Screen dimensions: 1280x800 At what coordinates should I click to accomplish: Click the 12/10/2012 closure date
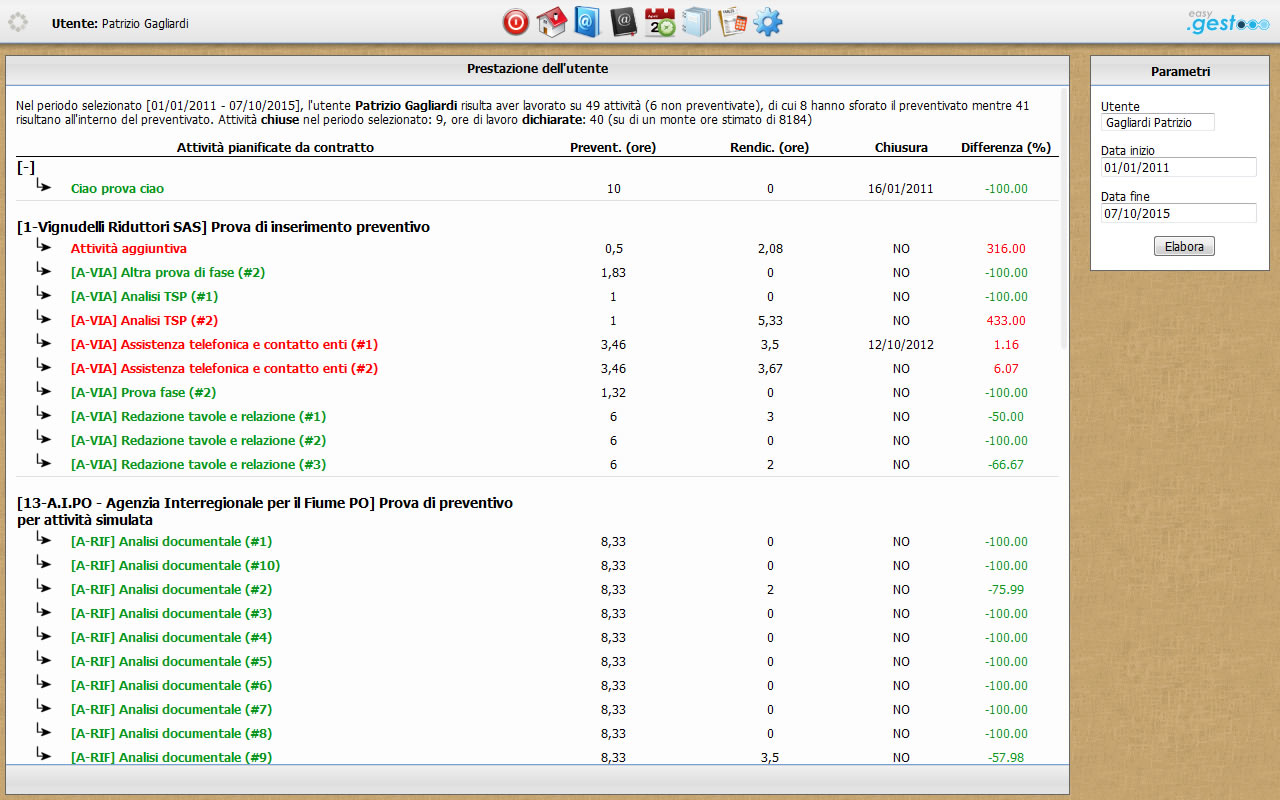901,344
